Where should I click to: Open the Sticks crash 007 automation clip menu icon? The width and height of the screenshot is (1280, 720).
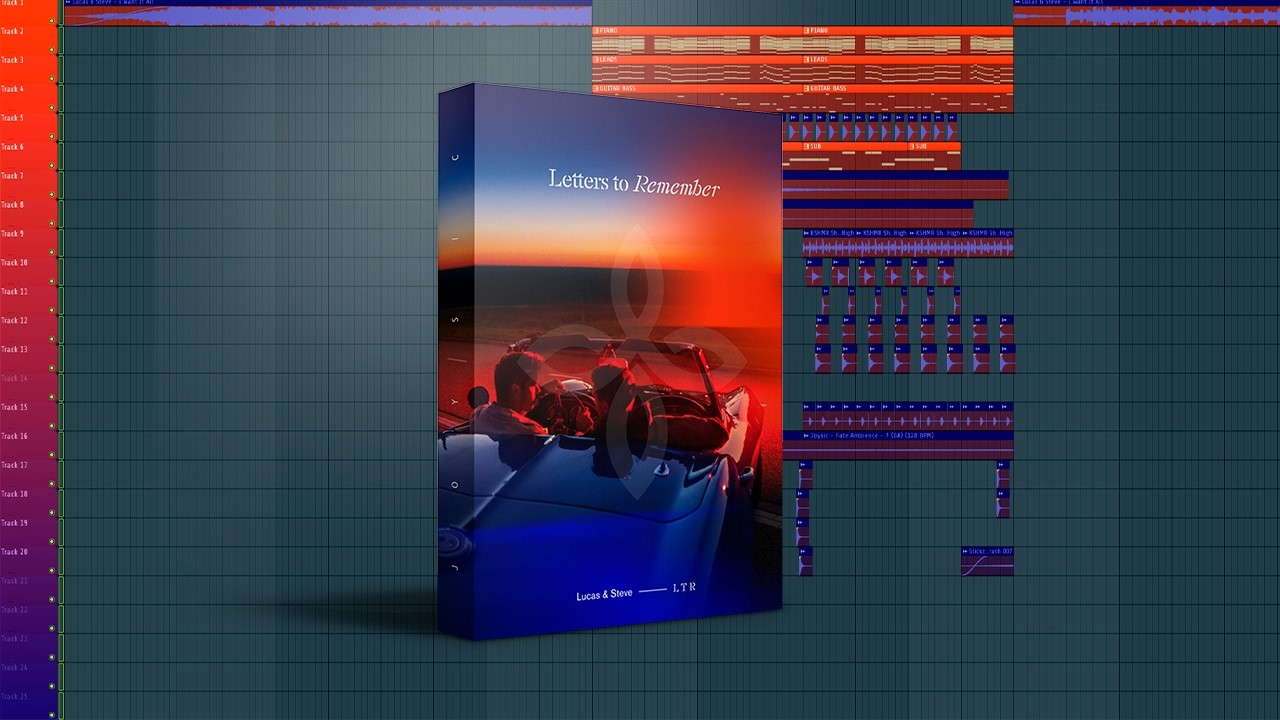[x=965, y=552]
